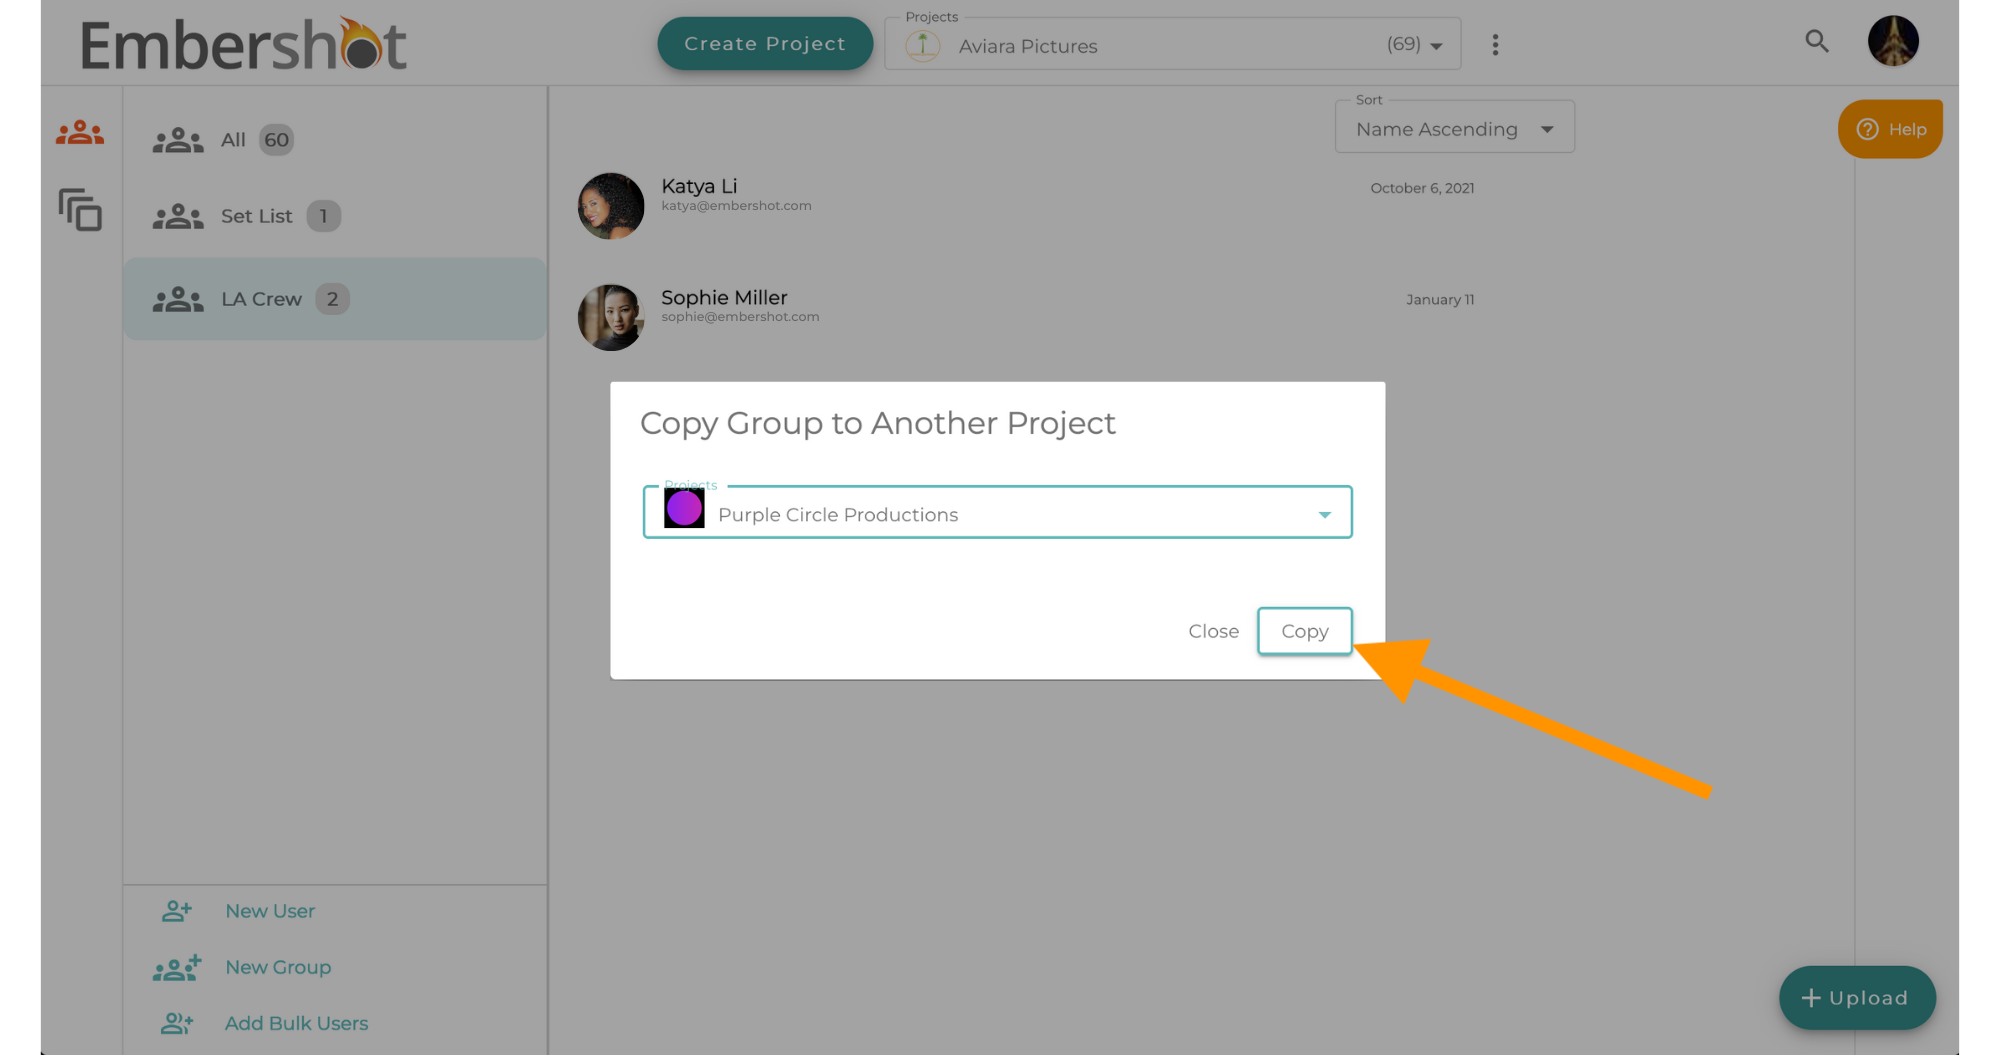Click Close in the copy dialog
Screen dimensions: 2000x1055
(x=1213, y=631)
